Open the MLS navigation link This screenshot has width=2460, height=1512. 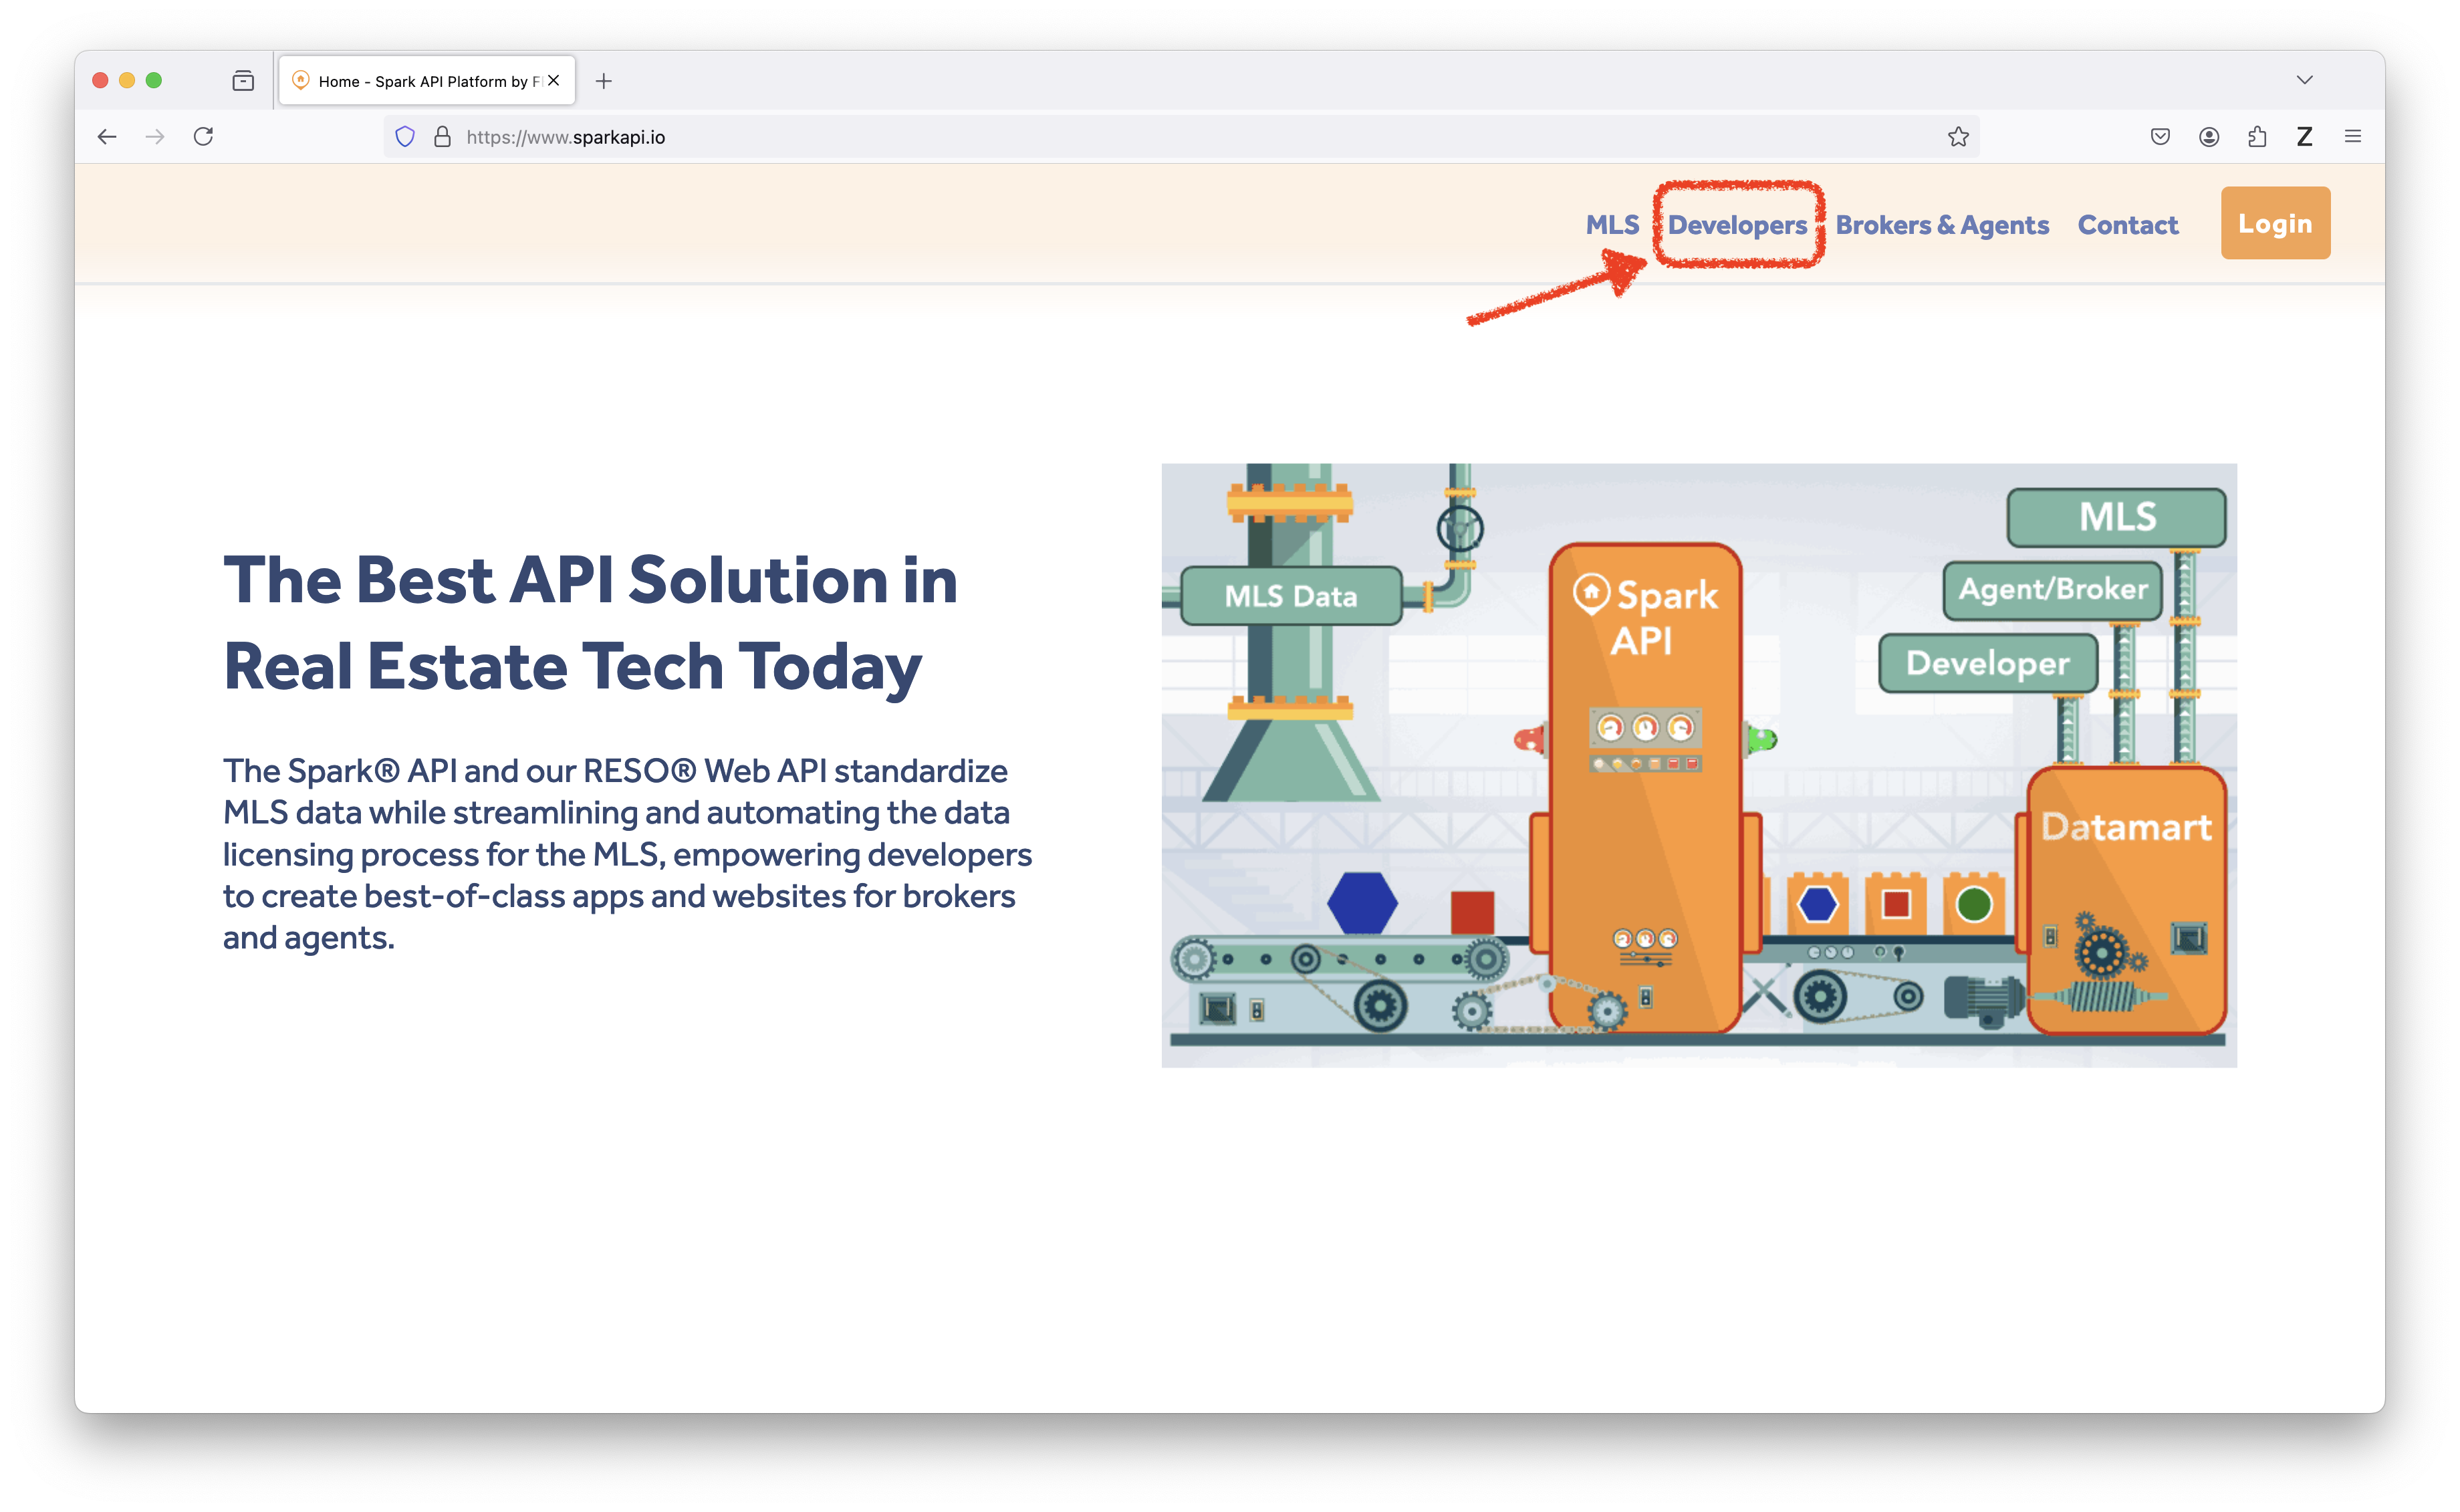coord(1612,225)
